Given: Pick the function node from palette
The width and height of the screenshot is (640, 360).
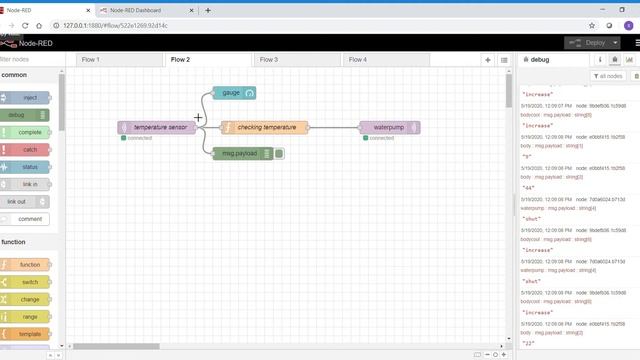Looking at the screenshot, I should pyautogui.click(x=25, y=265).
